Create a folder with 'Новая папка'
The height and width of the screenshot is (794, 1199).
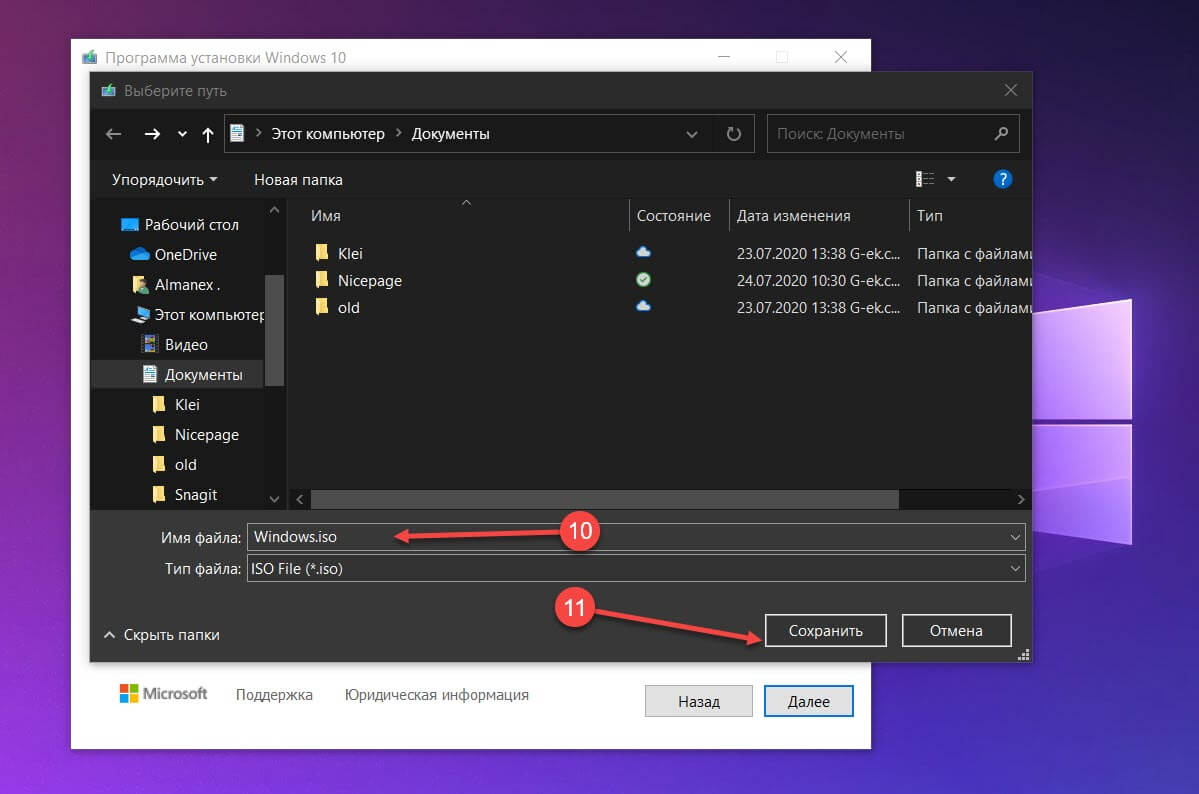298,180
